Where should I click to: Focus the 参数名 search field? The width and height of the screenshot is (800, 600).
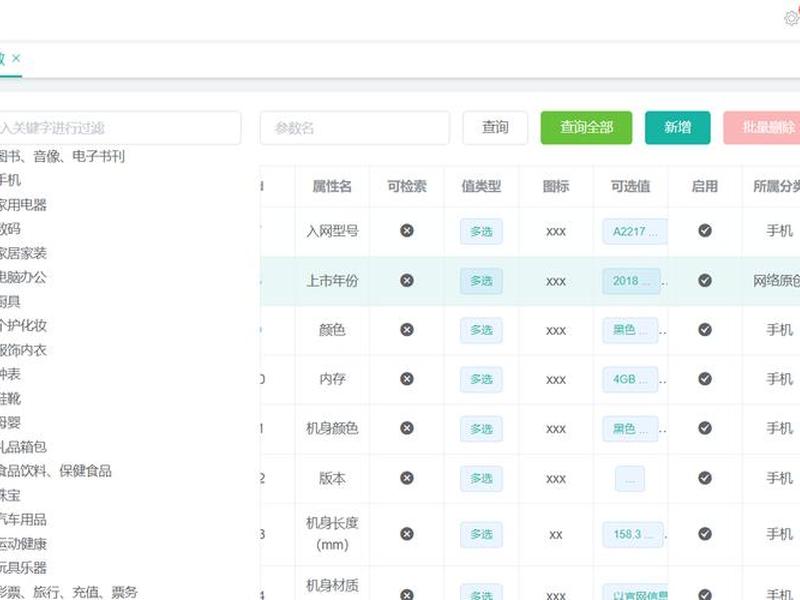point(355,128)
